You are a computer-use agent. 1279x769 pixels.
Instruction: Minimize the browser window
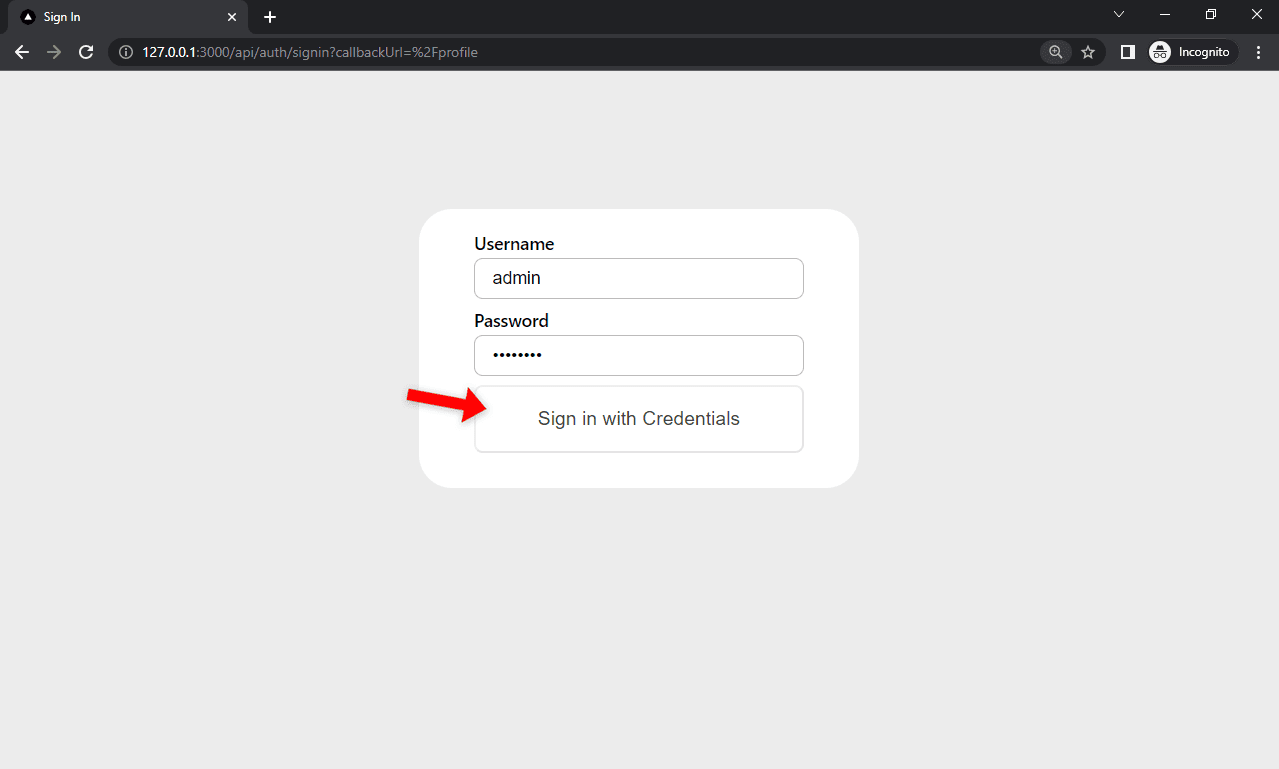pyautogui.click(x=1165, y=14)
